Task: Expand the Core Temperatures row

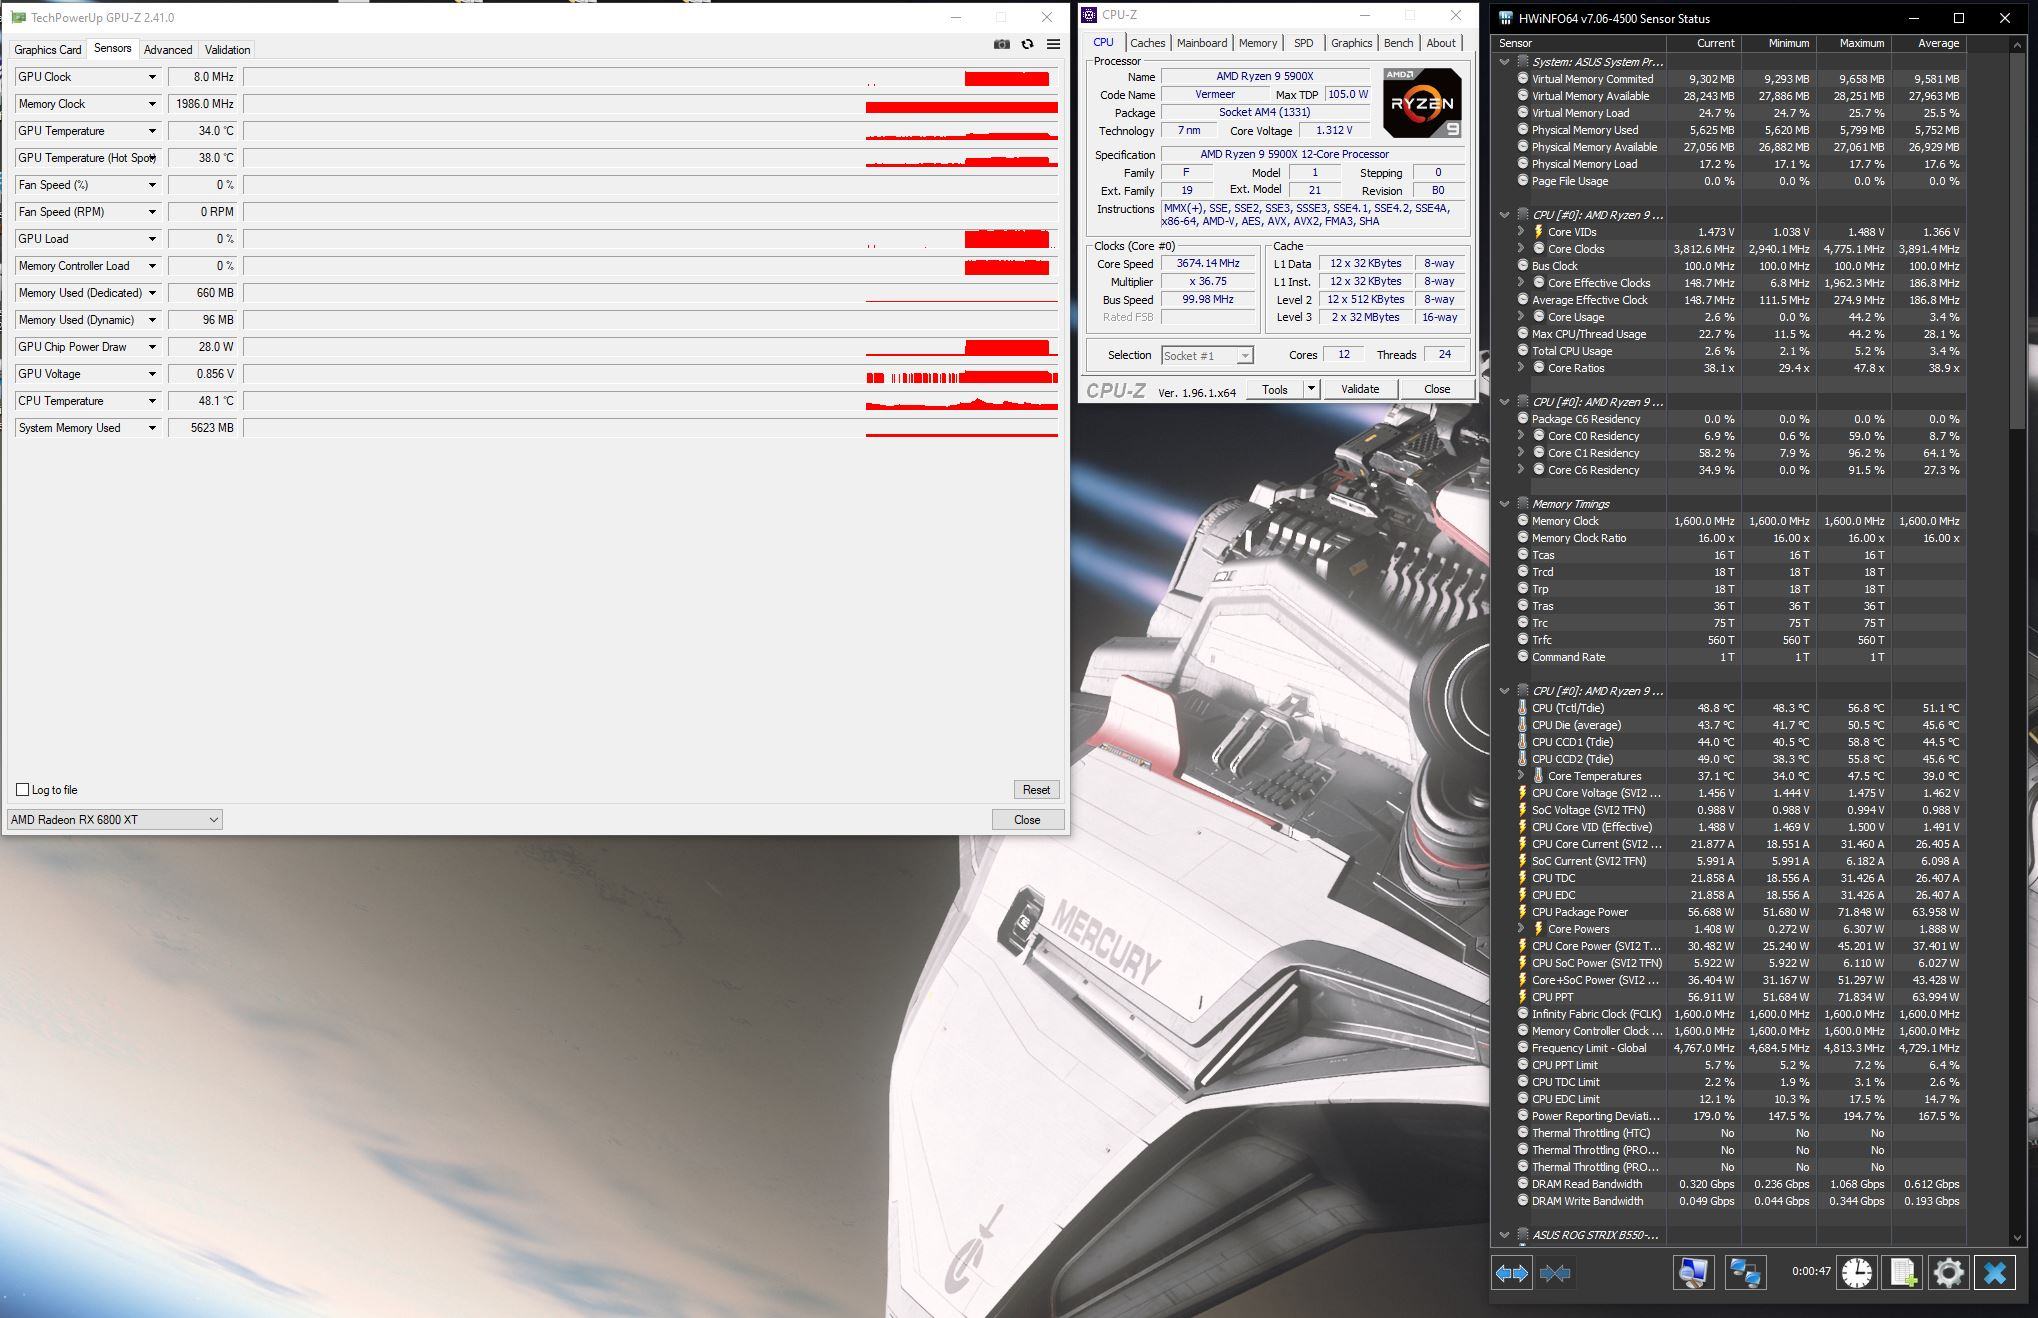Action: click(x=1521, y=776)
